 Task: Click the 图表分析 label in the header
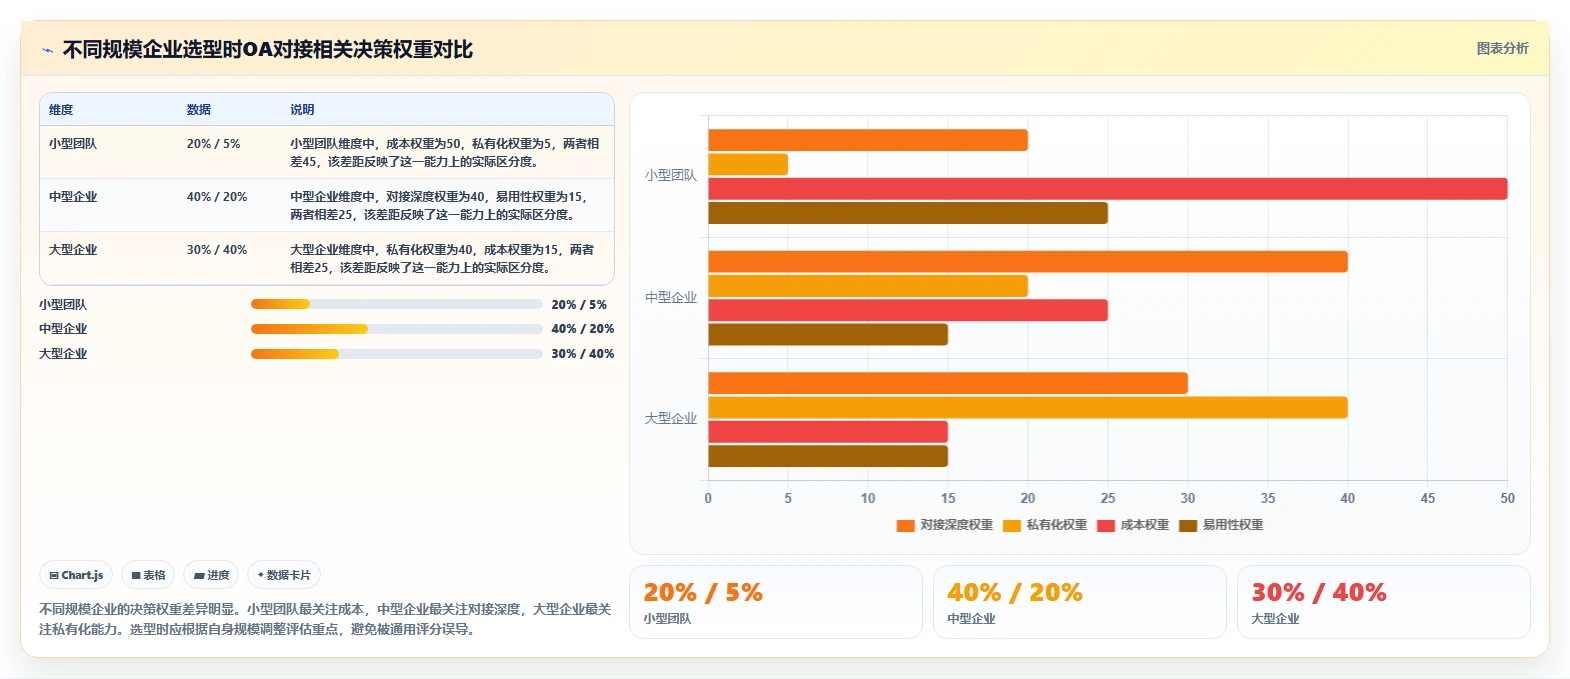click(x=1502, y=48)
